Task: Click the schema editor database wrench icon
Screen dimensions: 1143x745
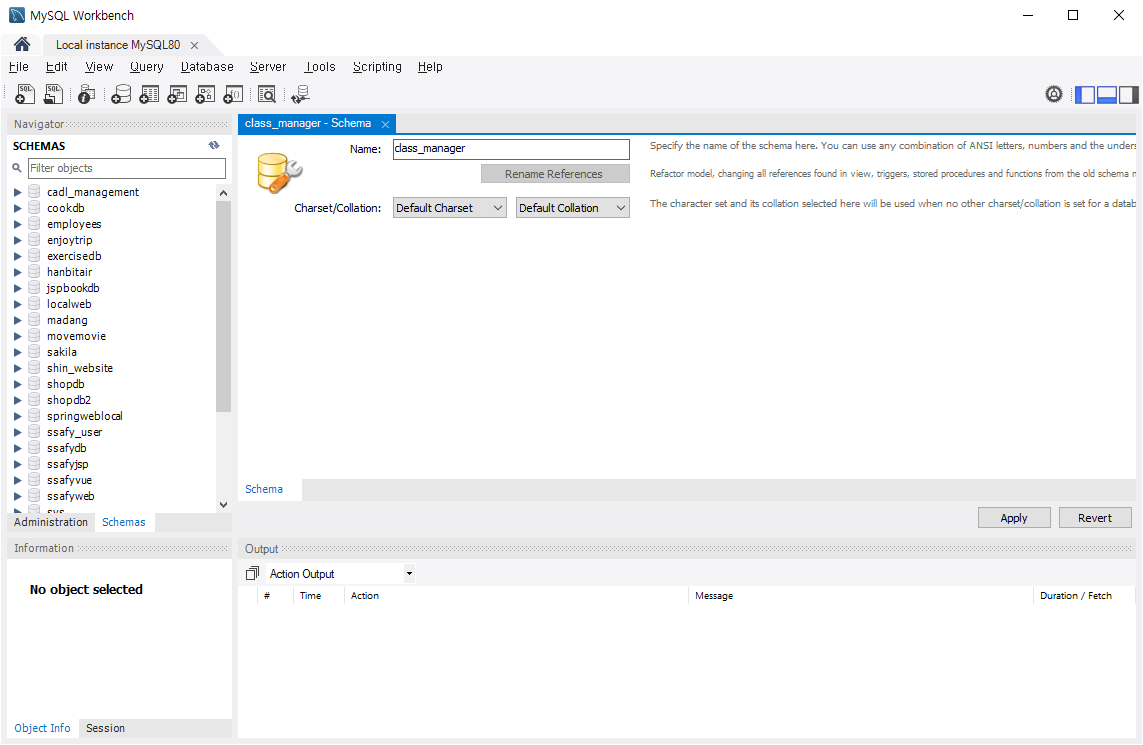Action: point(279,173)
